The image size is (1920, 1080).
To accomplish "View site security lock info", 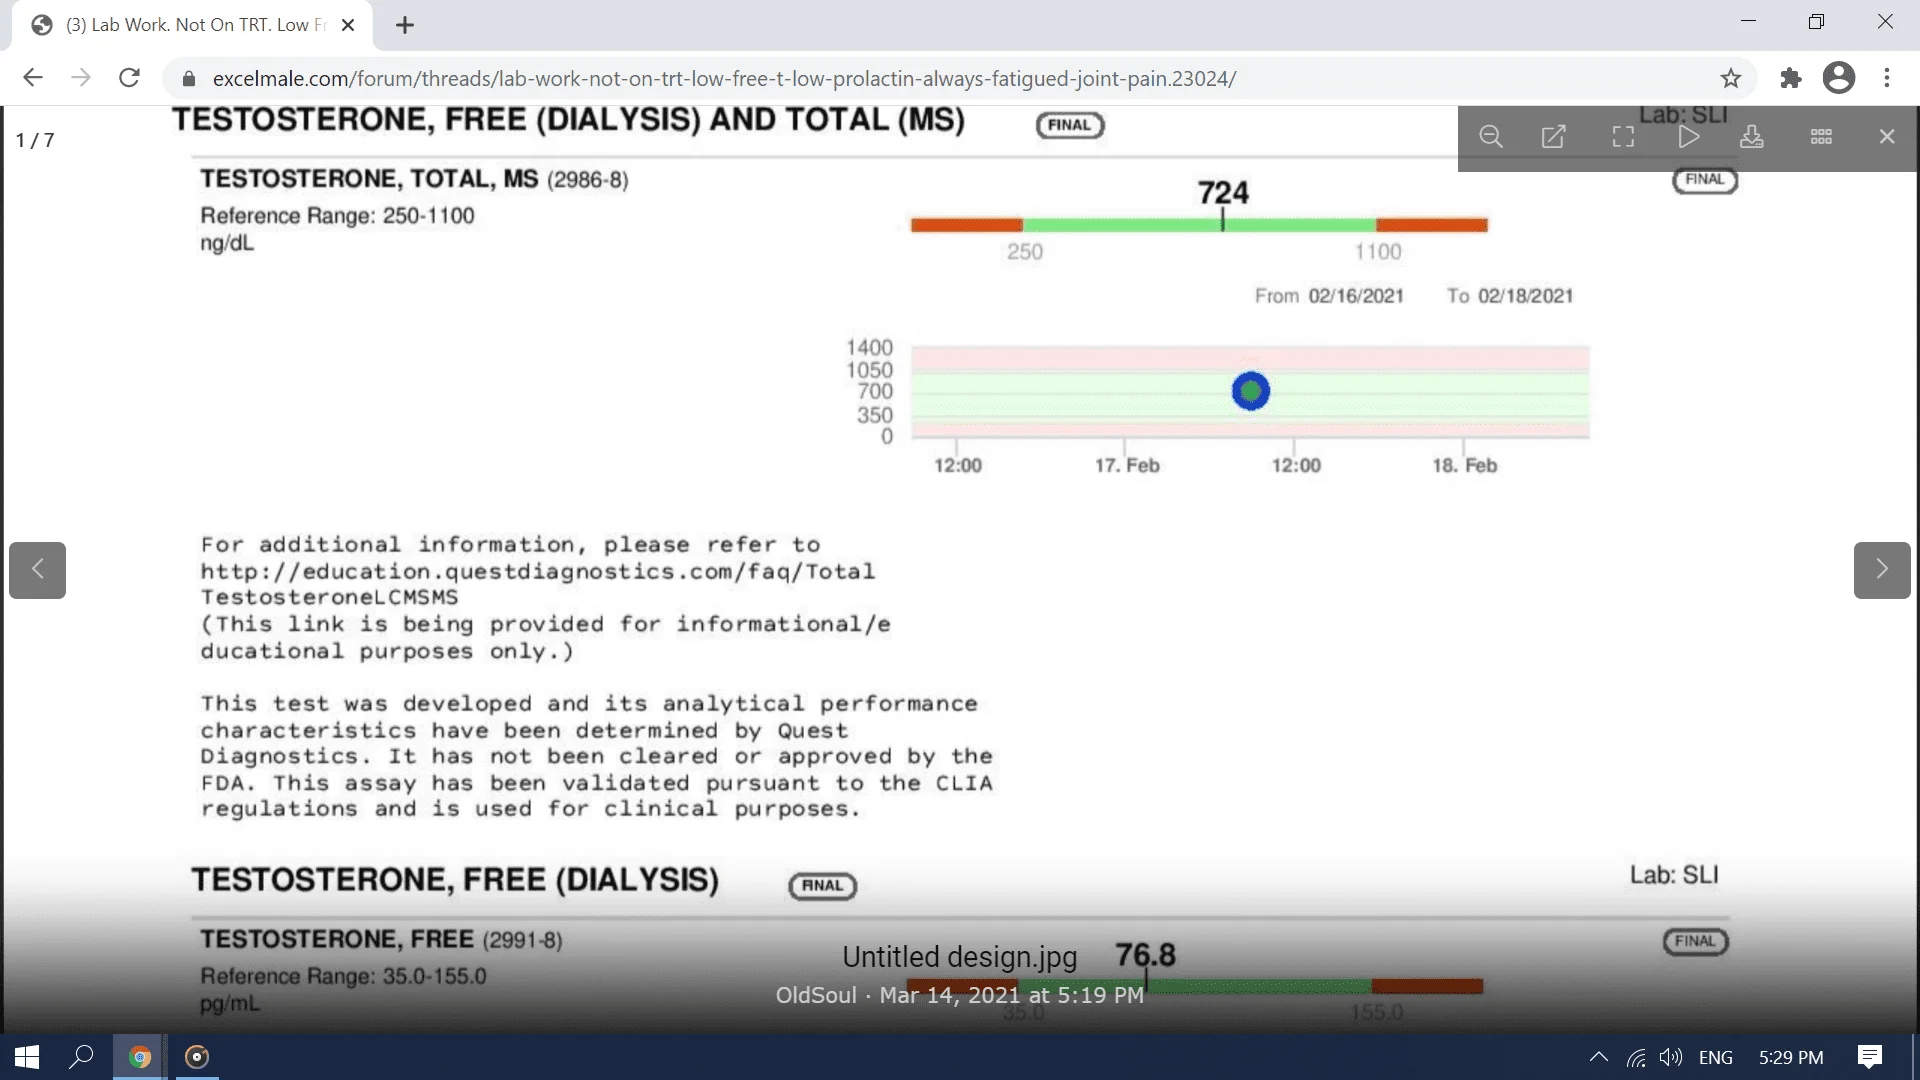I will pyautogui.click(x=188, y=78).
